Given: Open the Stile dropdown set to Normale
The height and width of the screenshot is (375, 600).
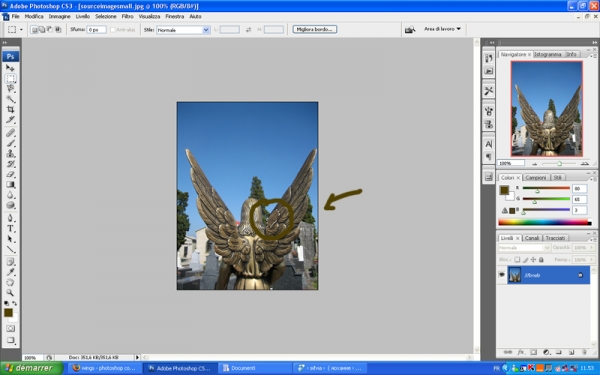Looking at the screenshot, I should [183, 30].
